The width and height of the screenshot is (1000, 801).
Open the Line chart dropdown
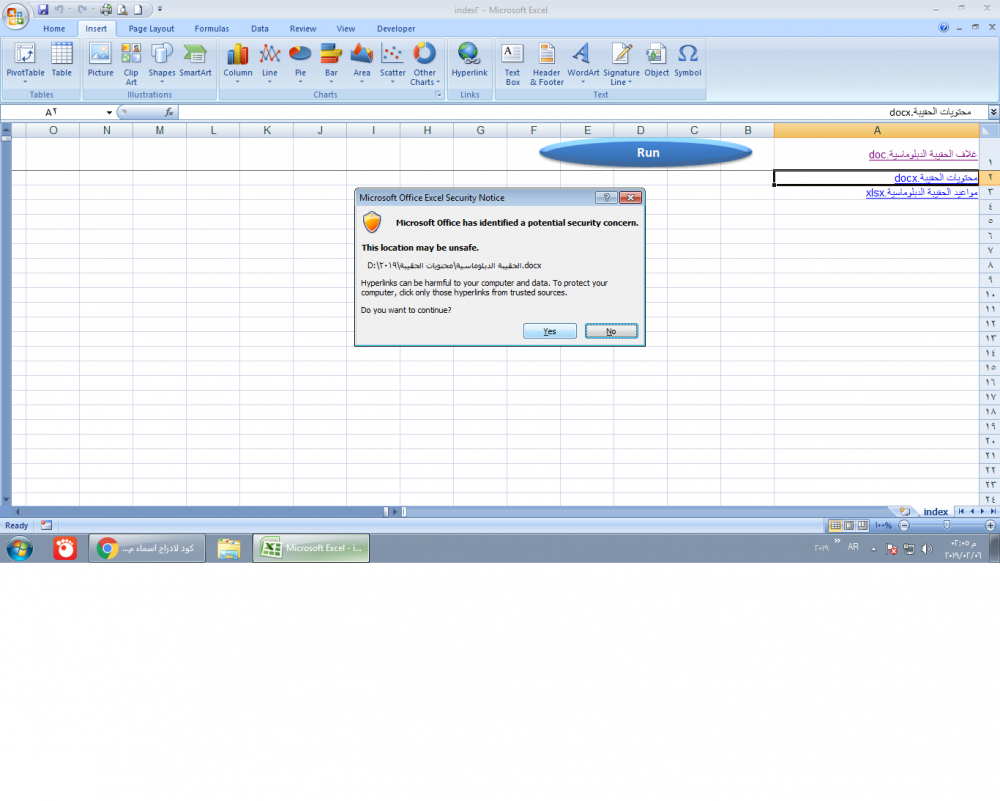tap(270, 63)
